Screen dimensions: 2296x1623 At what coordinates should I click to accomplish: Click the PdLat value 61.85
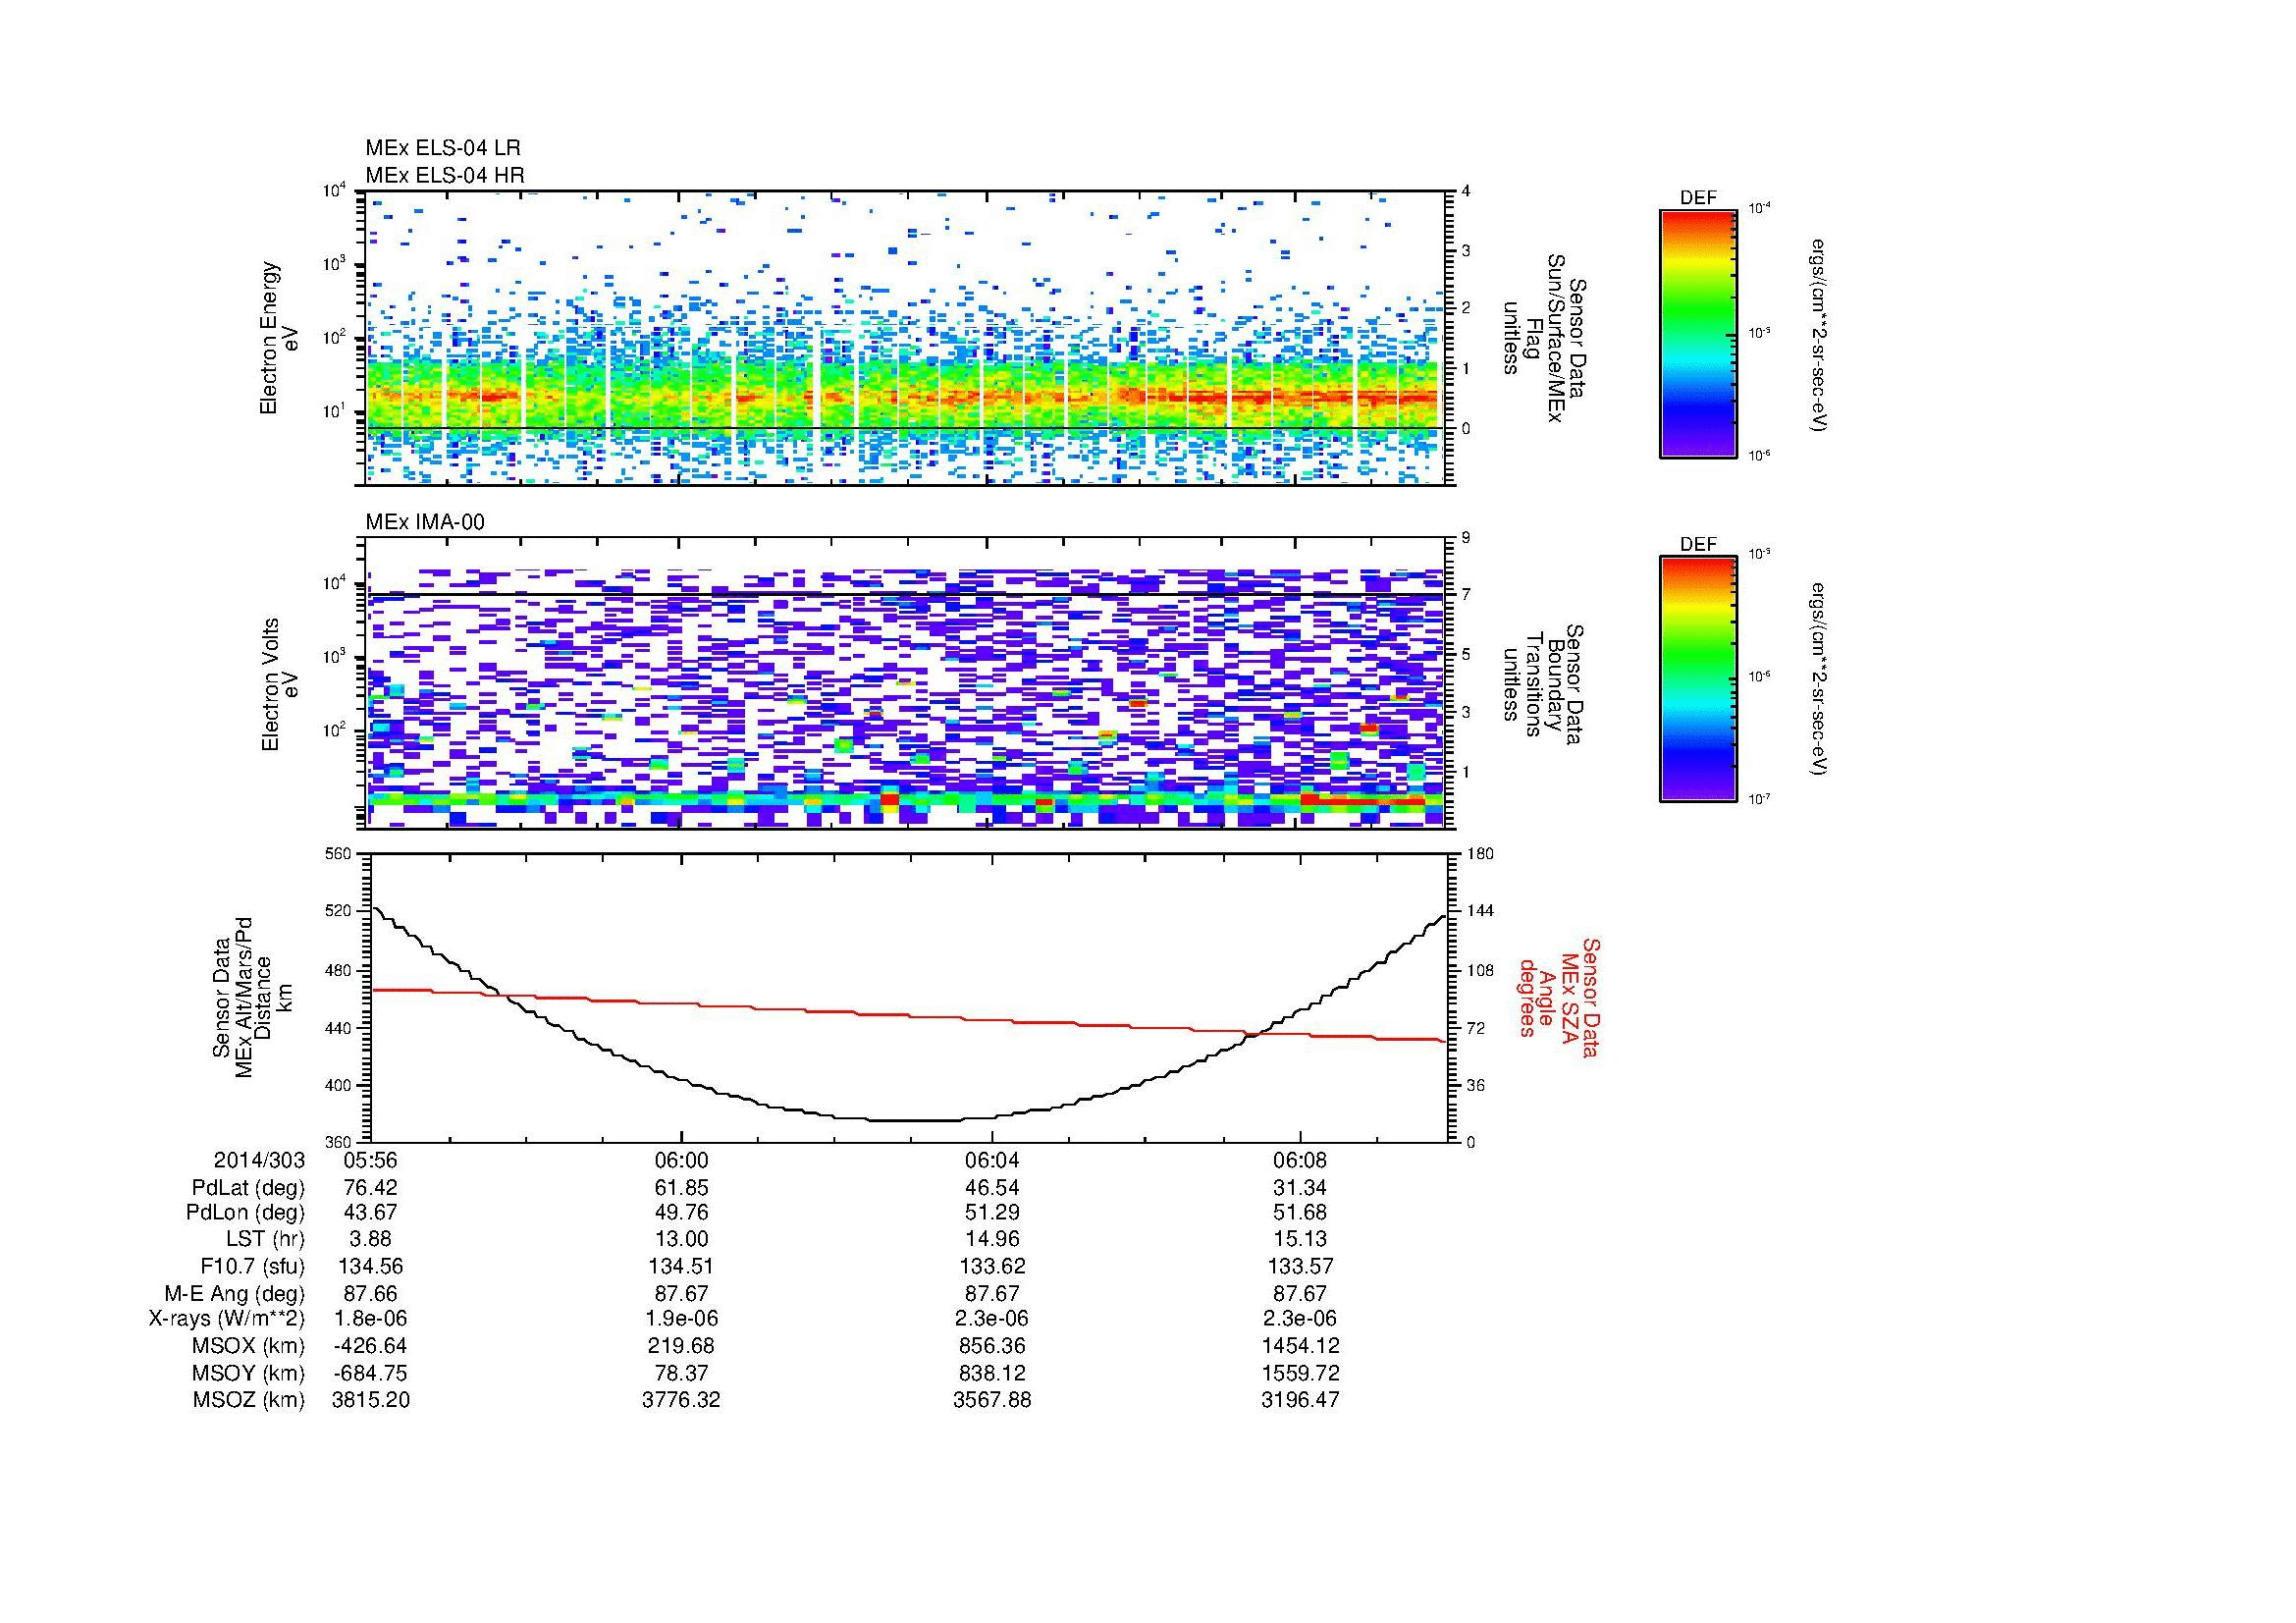(681, 1188)
